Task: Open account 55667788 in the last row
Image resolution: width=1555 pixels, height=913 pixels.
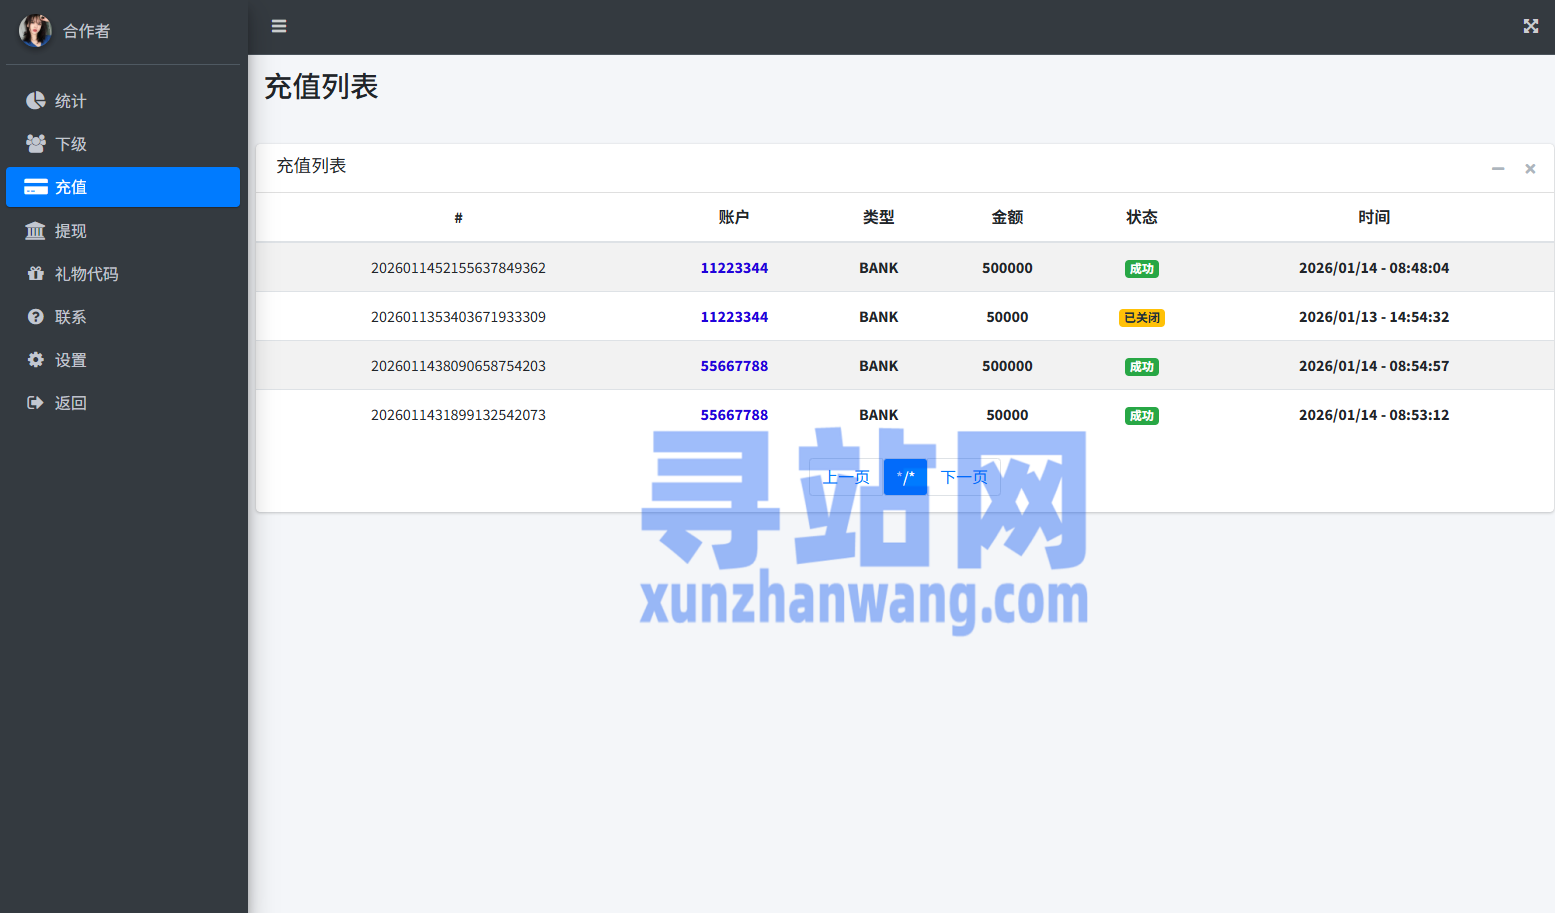Action: click(734, 415)
